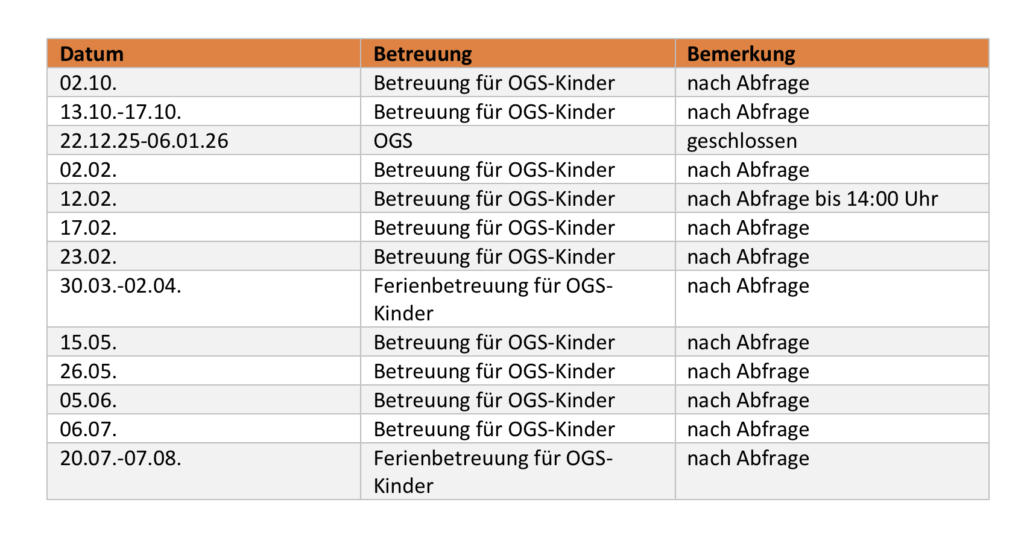The width and height of the screenshot is (1024, 546).
Task: Click the 22.12.25-06.01.26 date cell
Action: click(144, 141)
